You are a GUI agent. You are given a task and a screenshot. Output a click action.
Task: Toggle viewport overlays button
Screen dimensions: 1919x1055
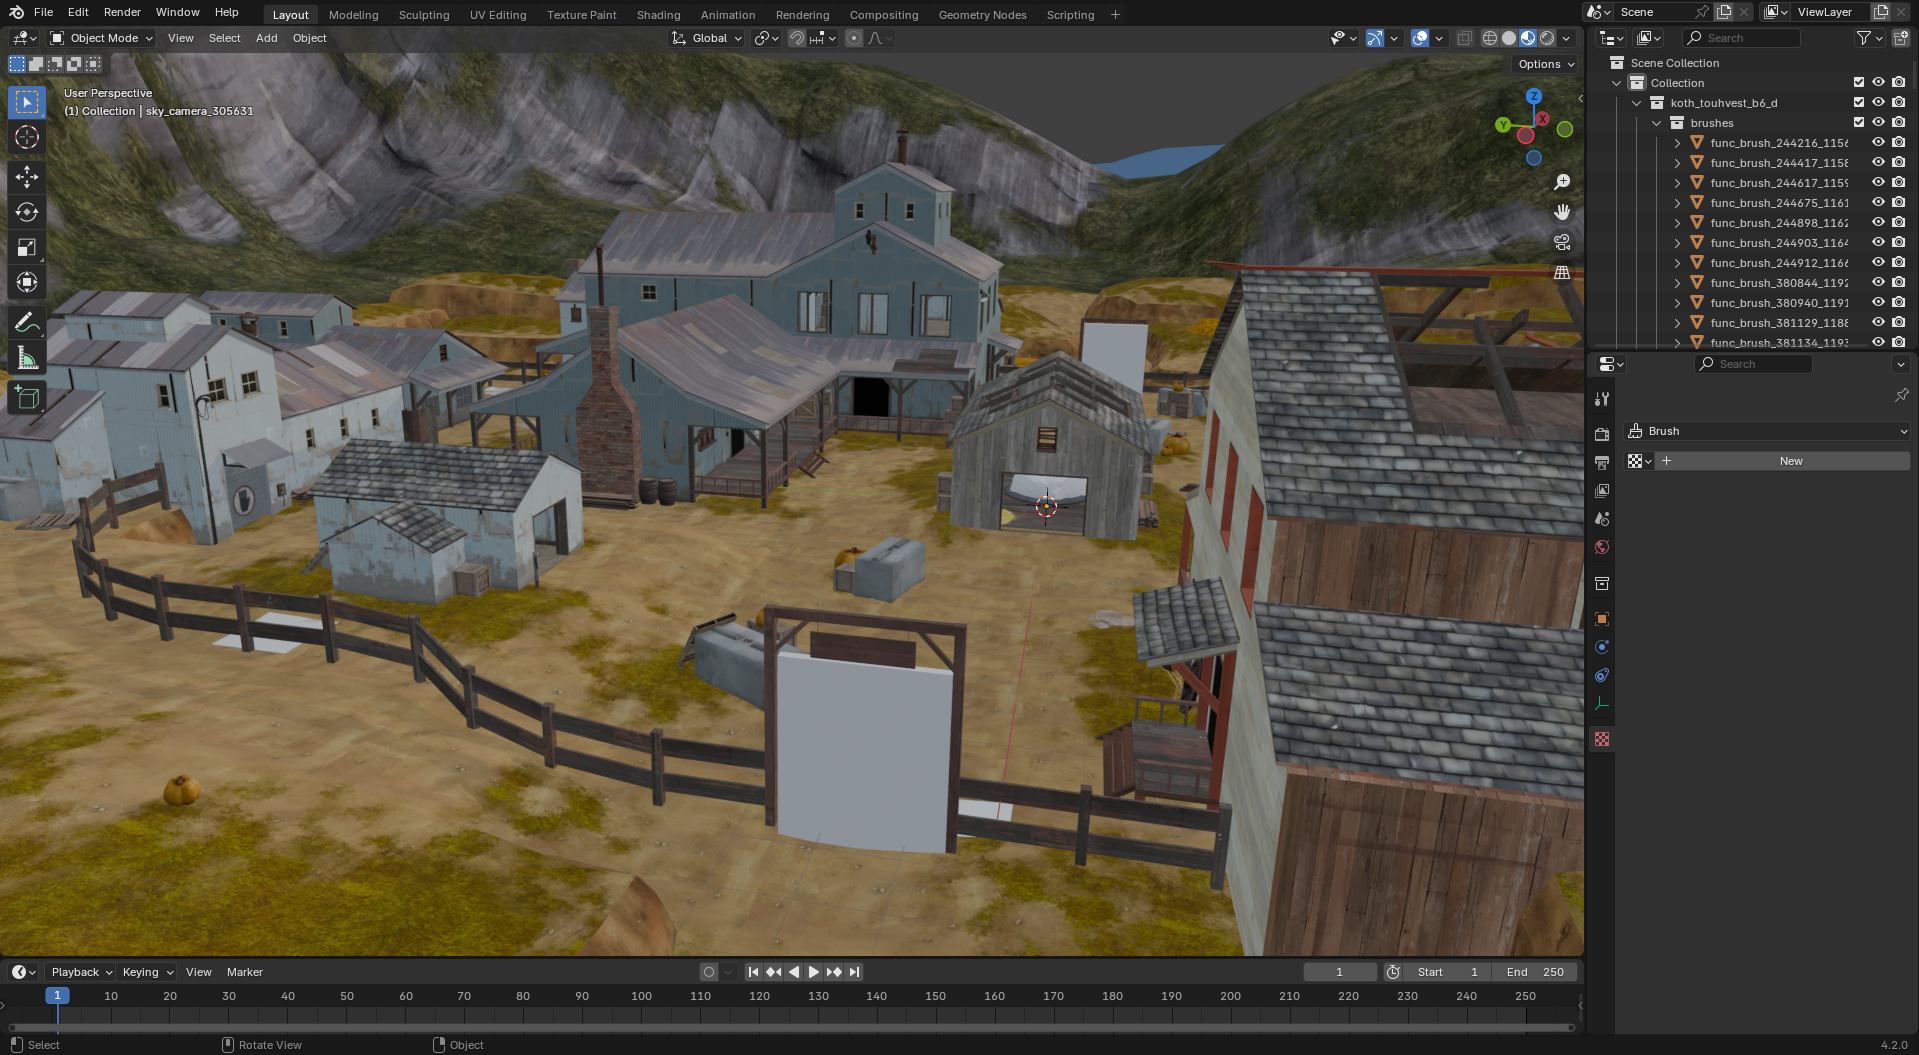[x=1420, y=38]
